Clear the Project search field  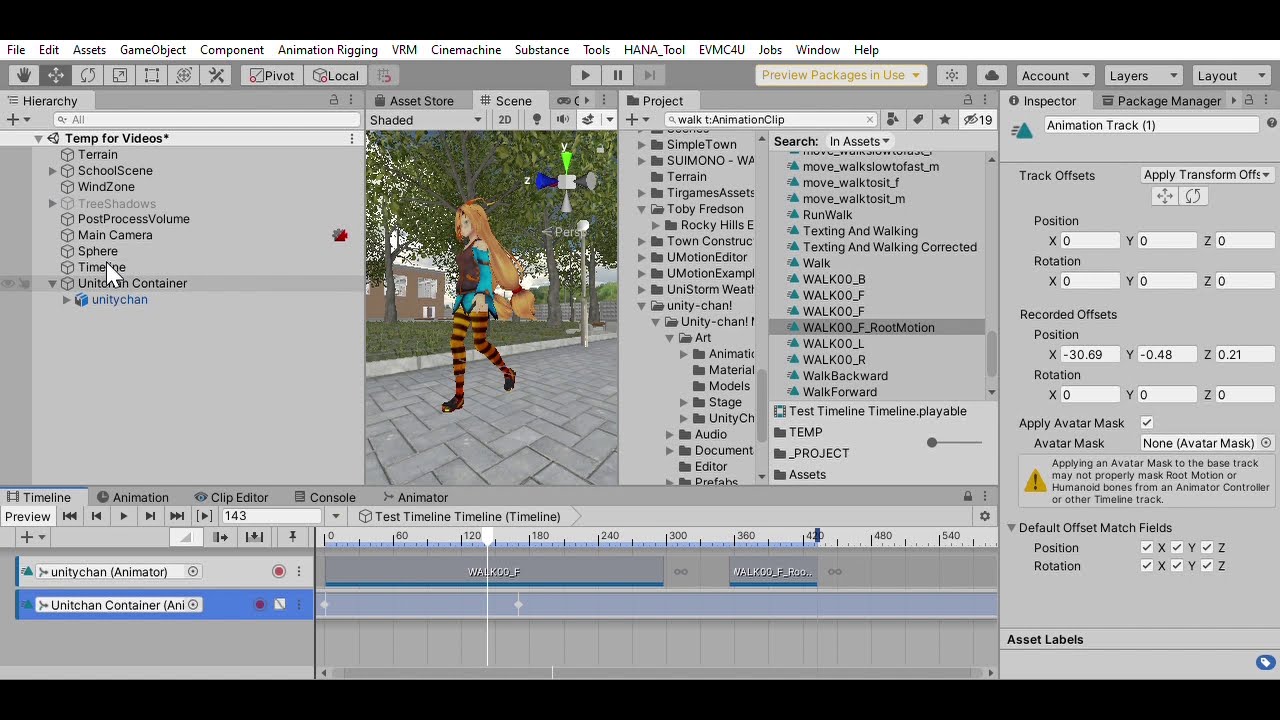tap(870, 119)
